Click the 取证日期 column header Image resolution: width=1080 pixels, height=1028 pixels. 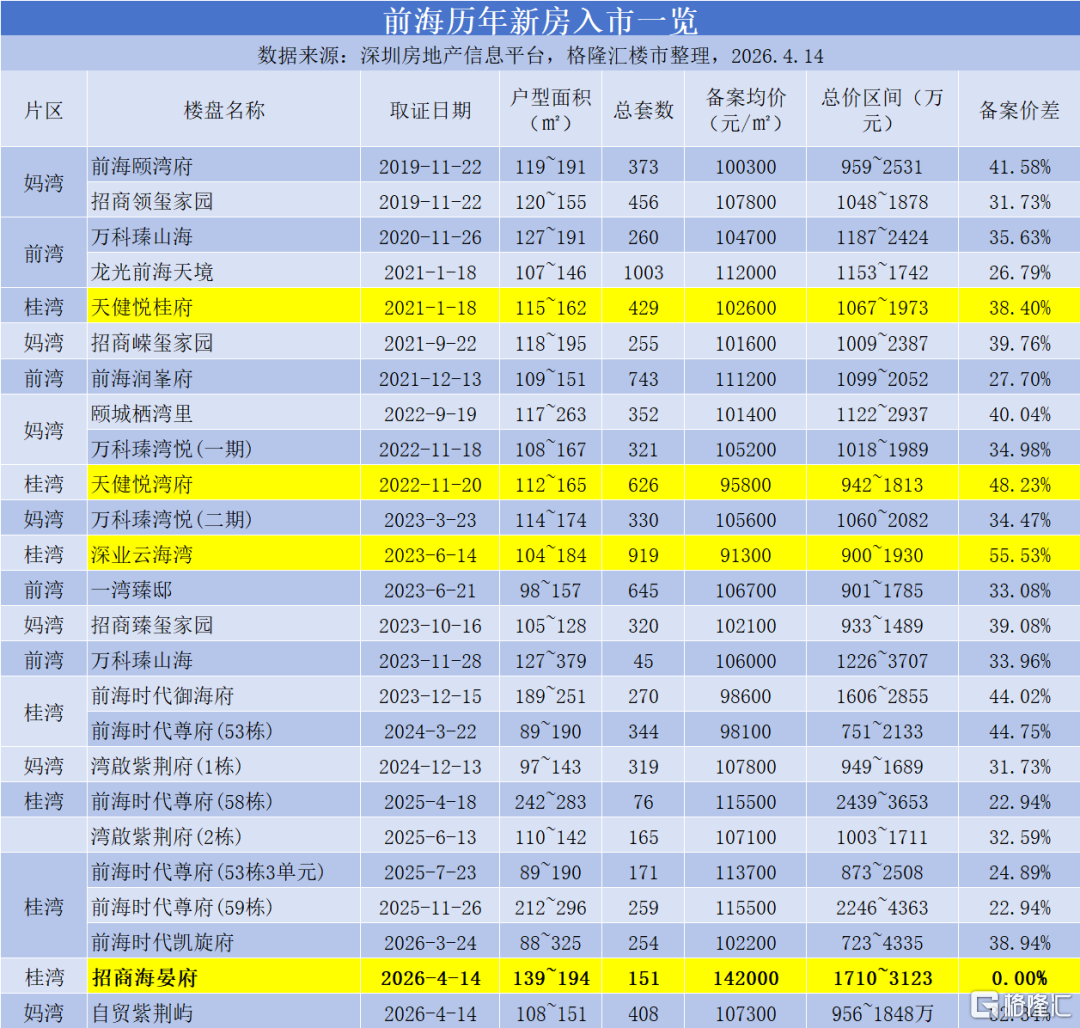click(x=430, y=110)
